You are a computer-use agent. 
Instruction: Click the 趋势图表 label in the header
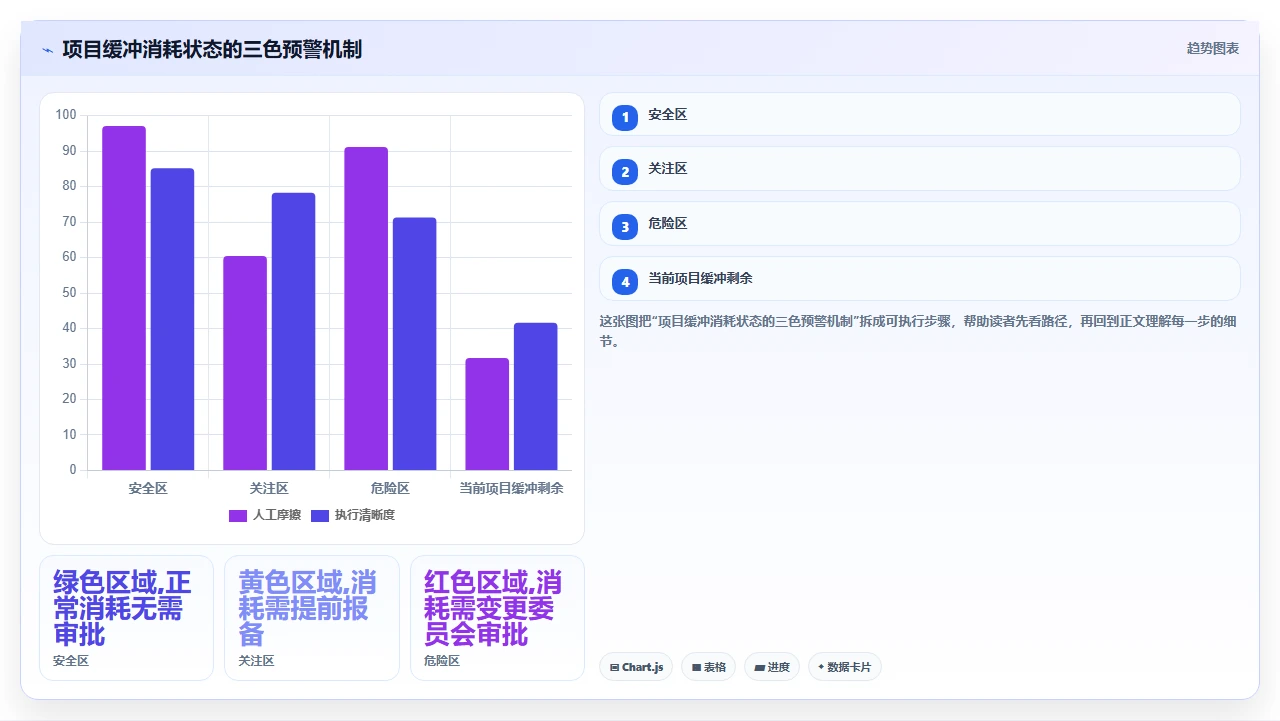click(x=1213, y=48)
